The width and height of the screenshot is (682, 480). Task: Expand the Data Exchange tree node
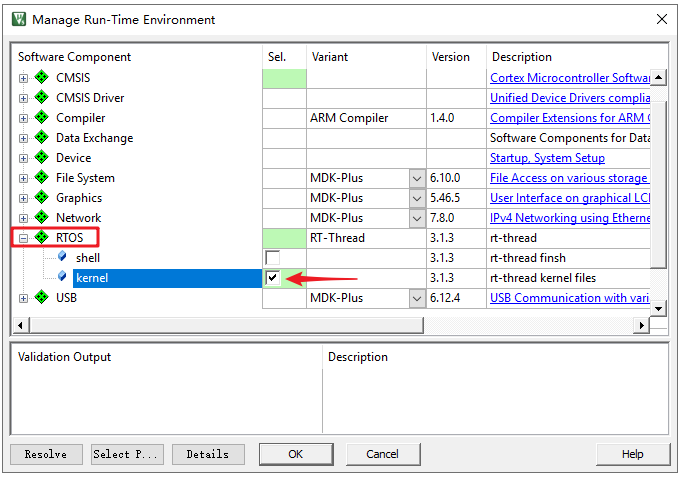tap(23, 138)
